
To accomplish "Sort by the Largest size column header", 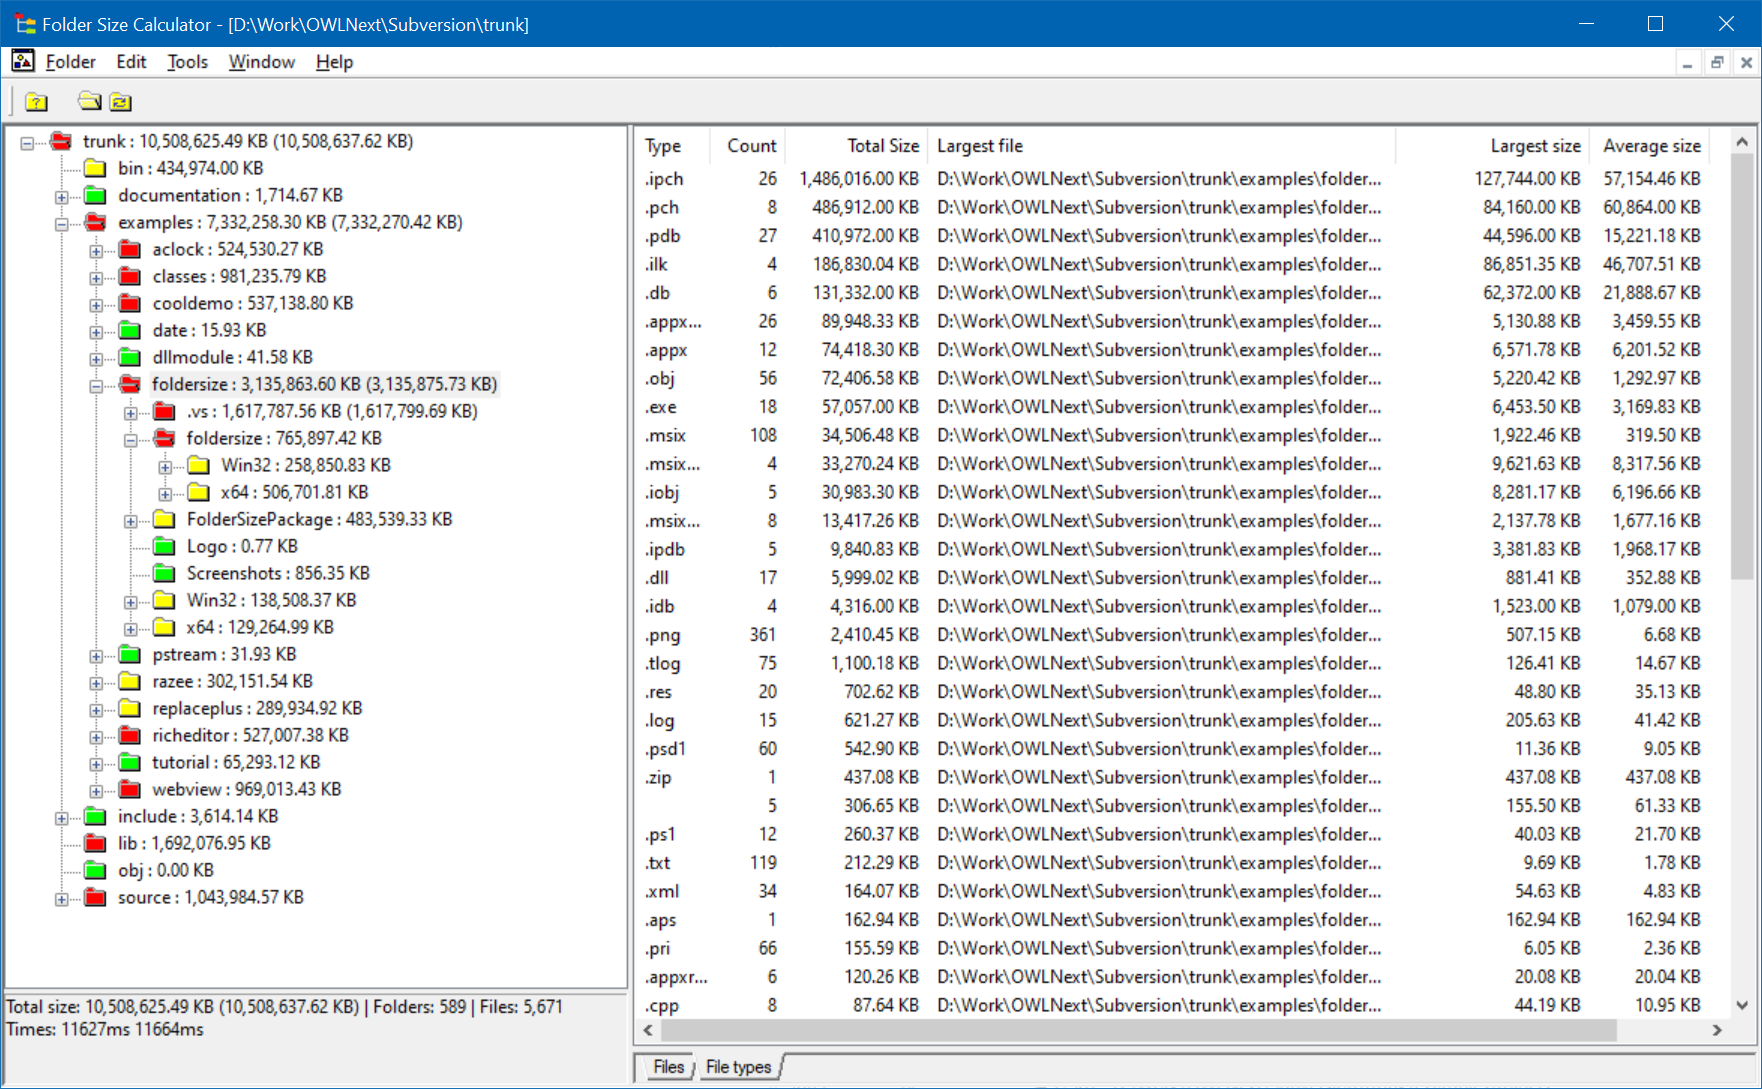I will point(1491,146).
